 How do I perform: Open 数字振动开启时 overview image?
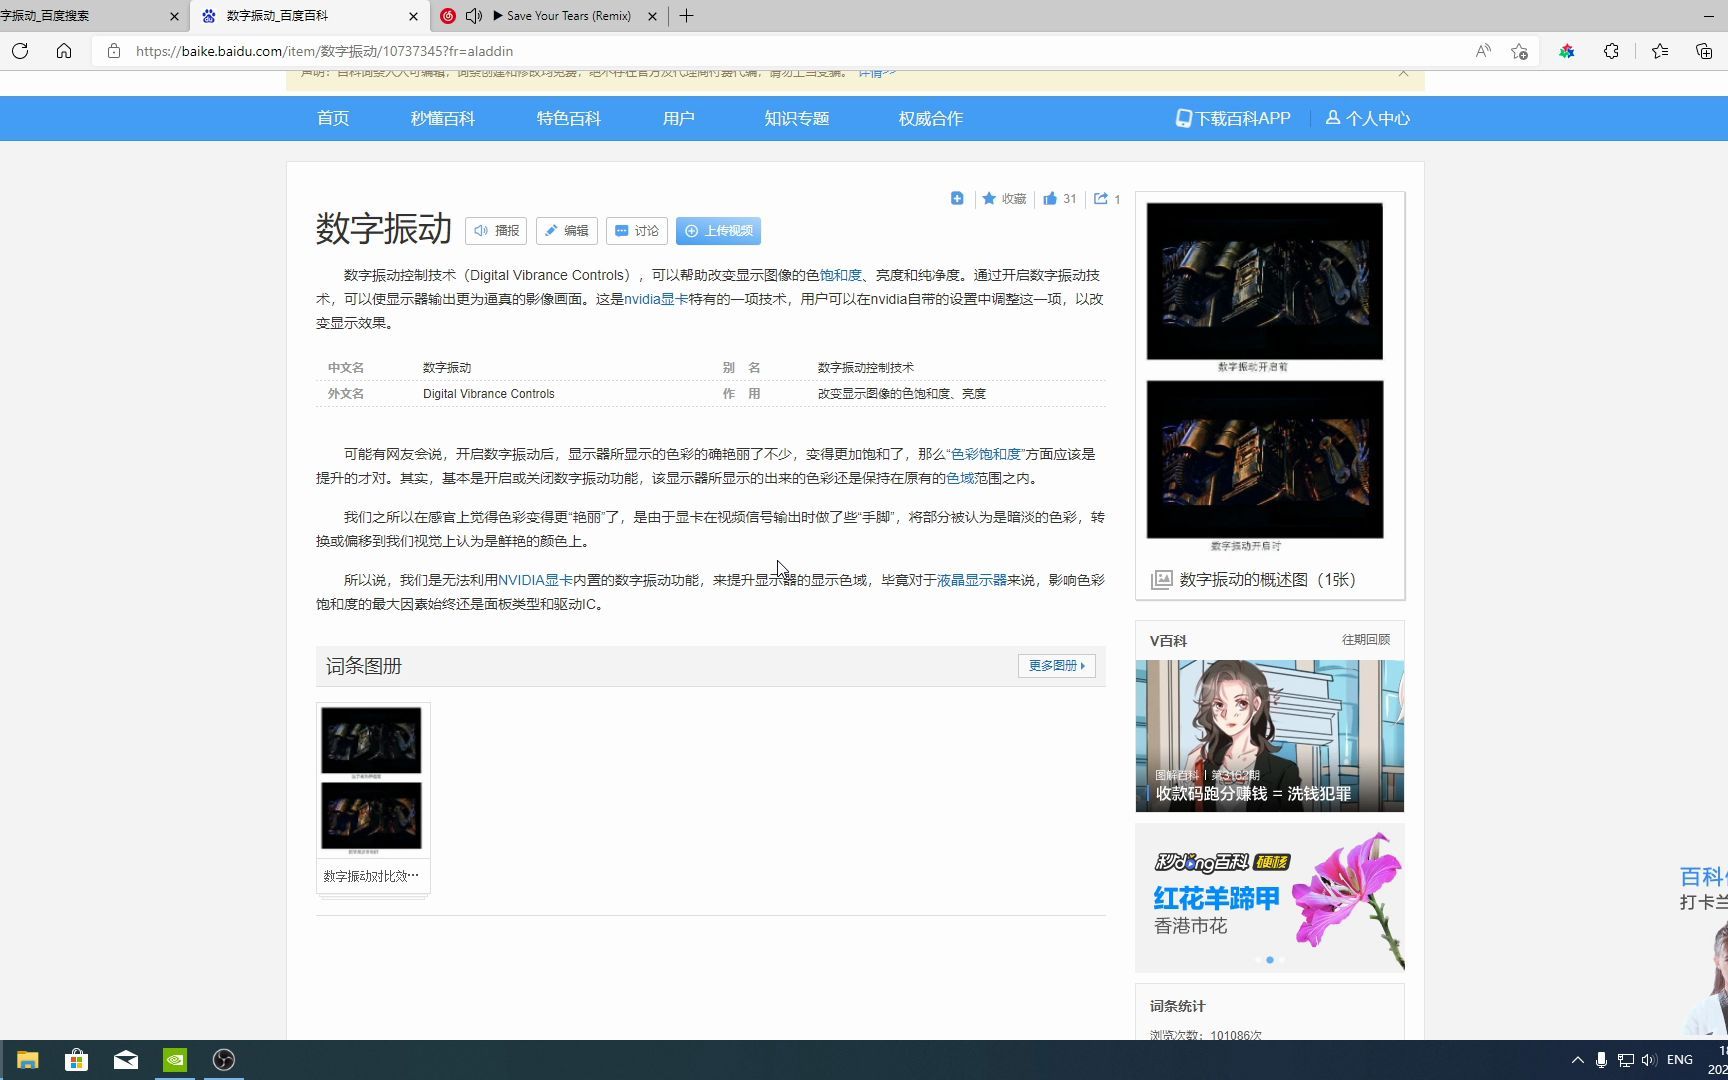(1265, 459)
